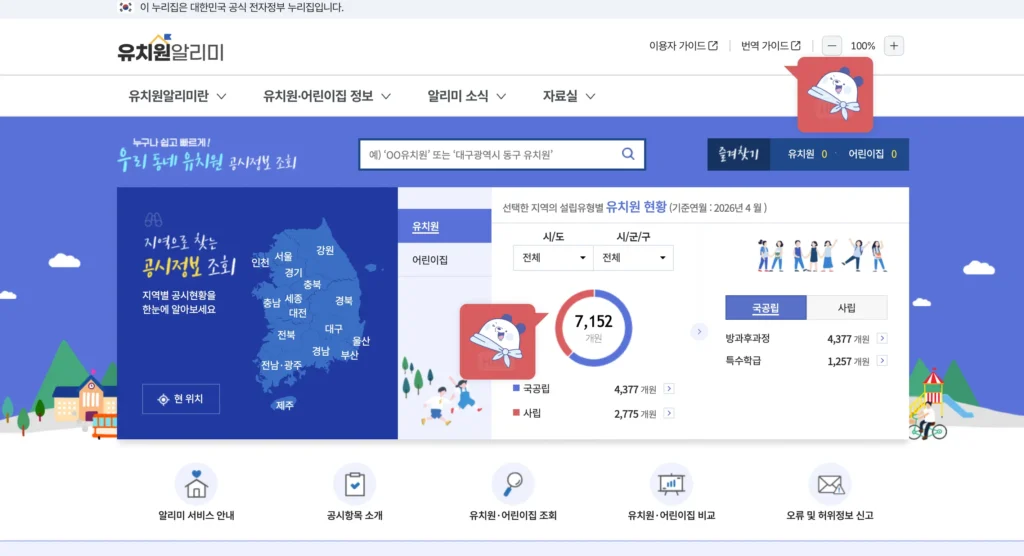Open 유치원·어린이집 비교 chart icon
1024x556 pixels.
pos(671,484)
